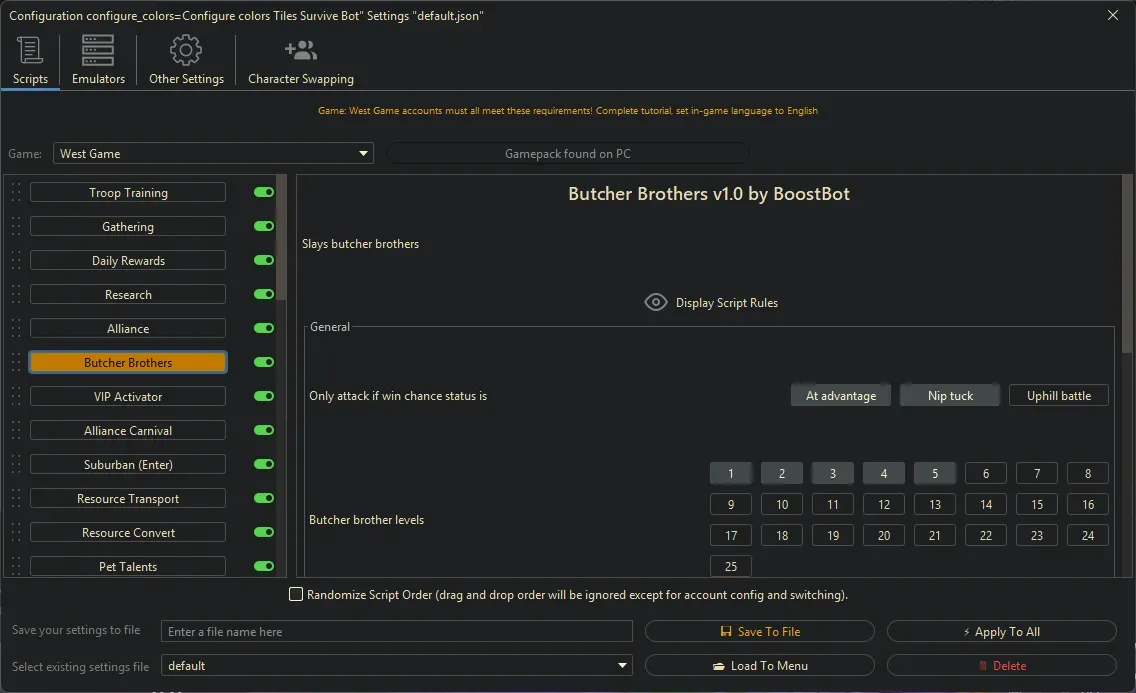
Task: Select butcher brother level 25
Action: click(x=730, y=566)
